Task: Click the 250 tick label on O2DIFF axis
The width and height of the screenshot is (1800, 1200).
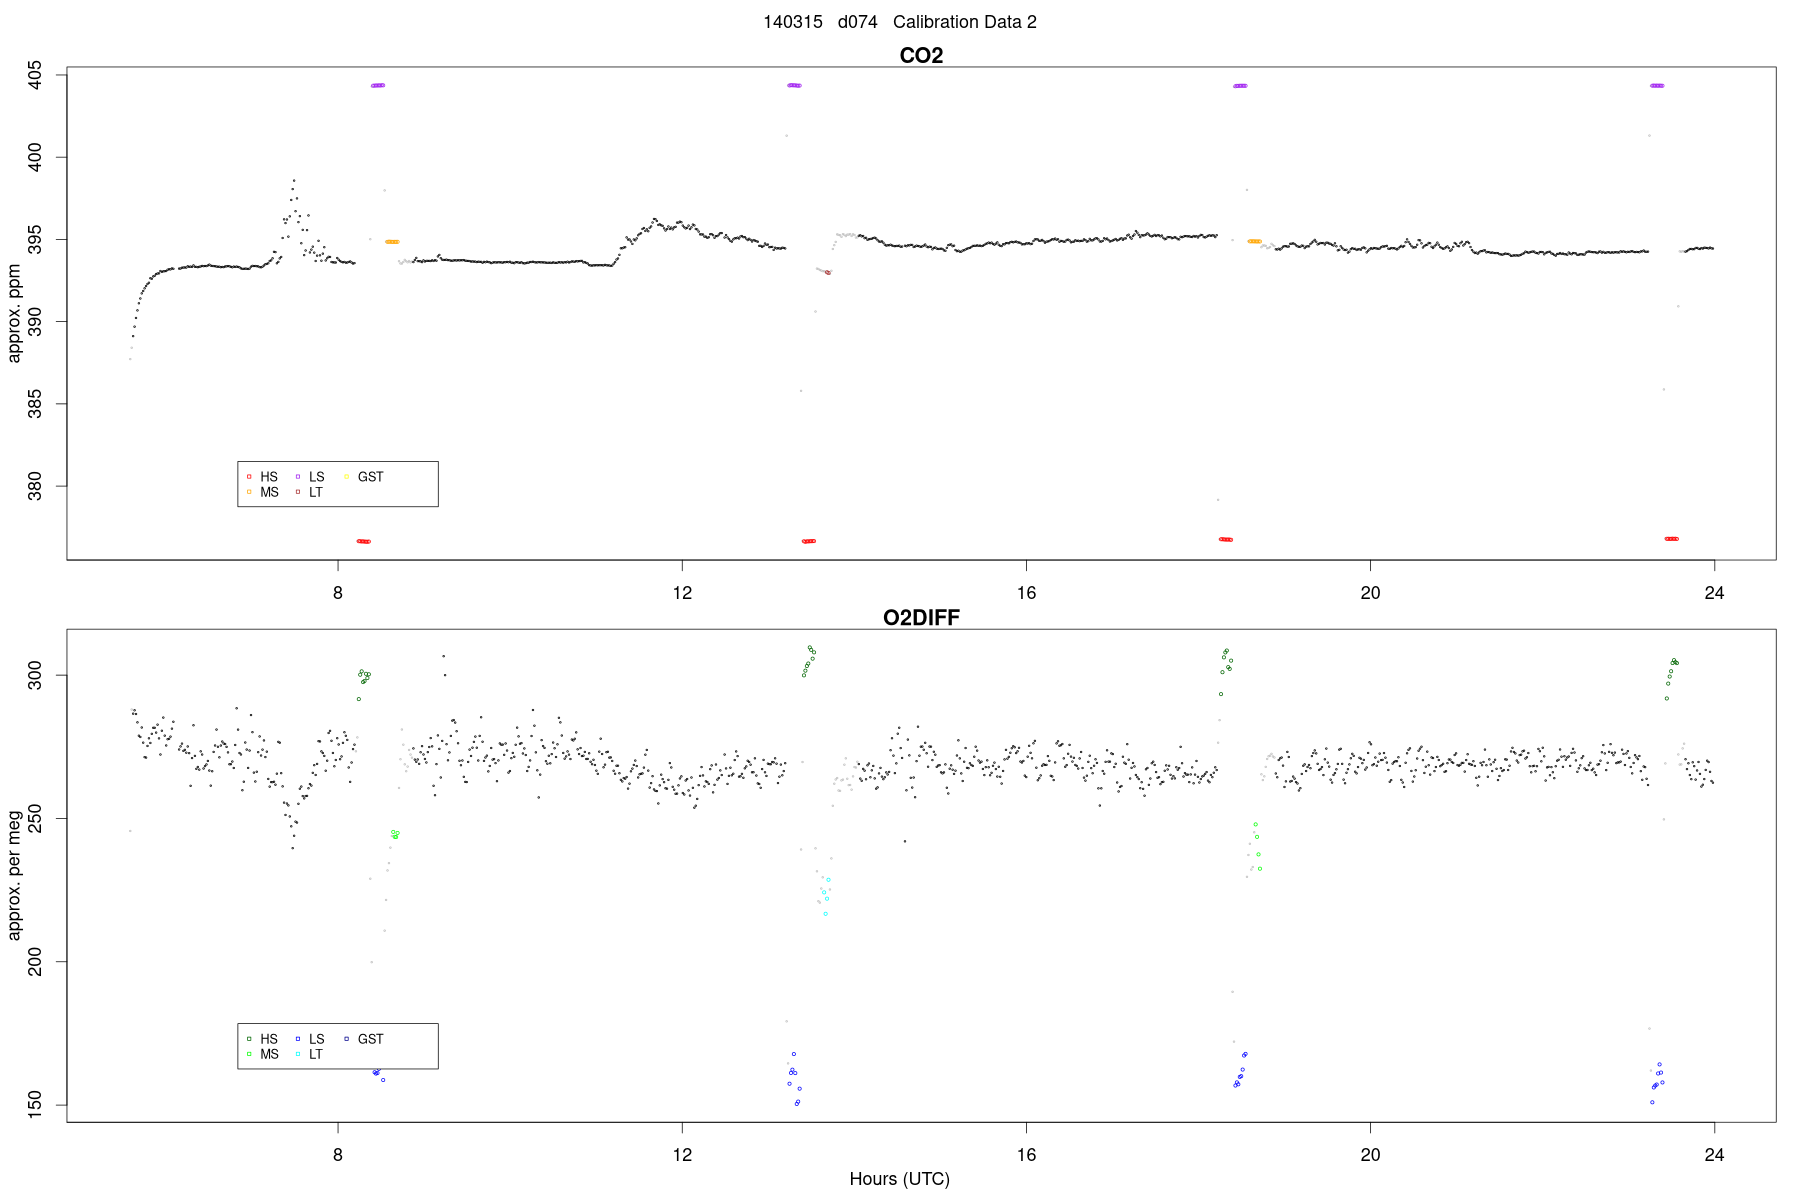Action: click(35, 819)
